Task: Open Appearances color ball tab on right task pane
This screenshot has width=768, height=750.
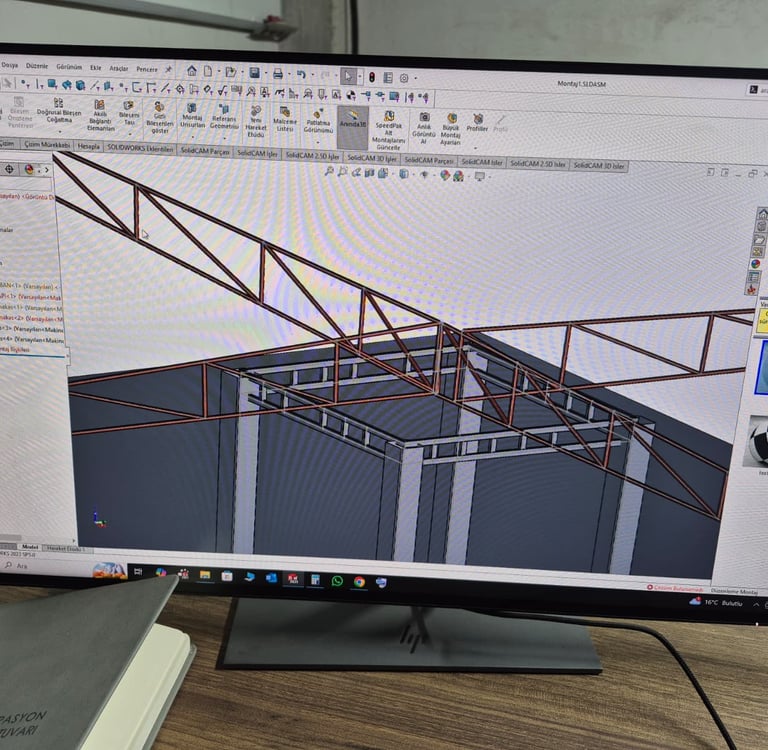Action: pyautogui.click(x=756, y=264)
